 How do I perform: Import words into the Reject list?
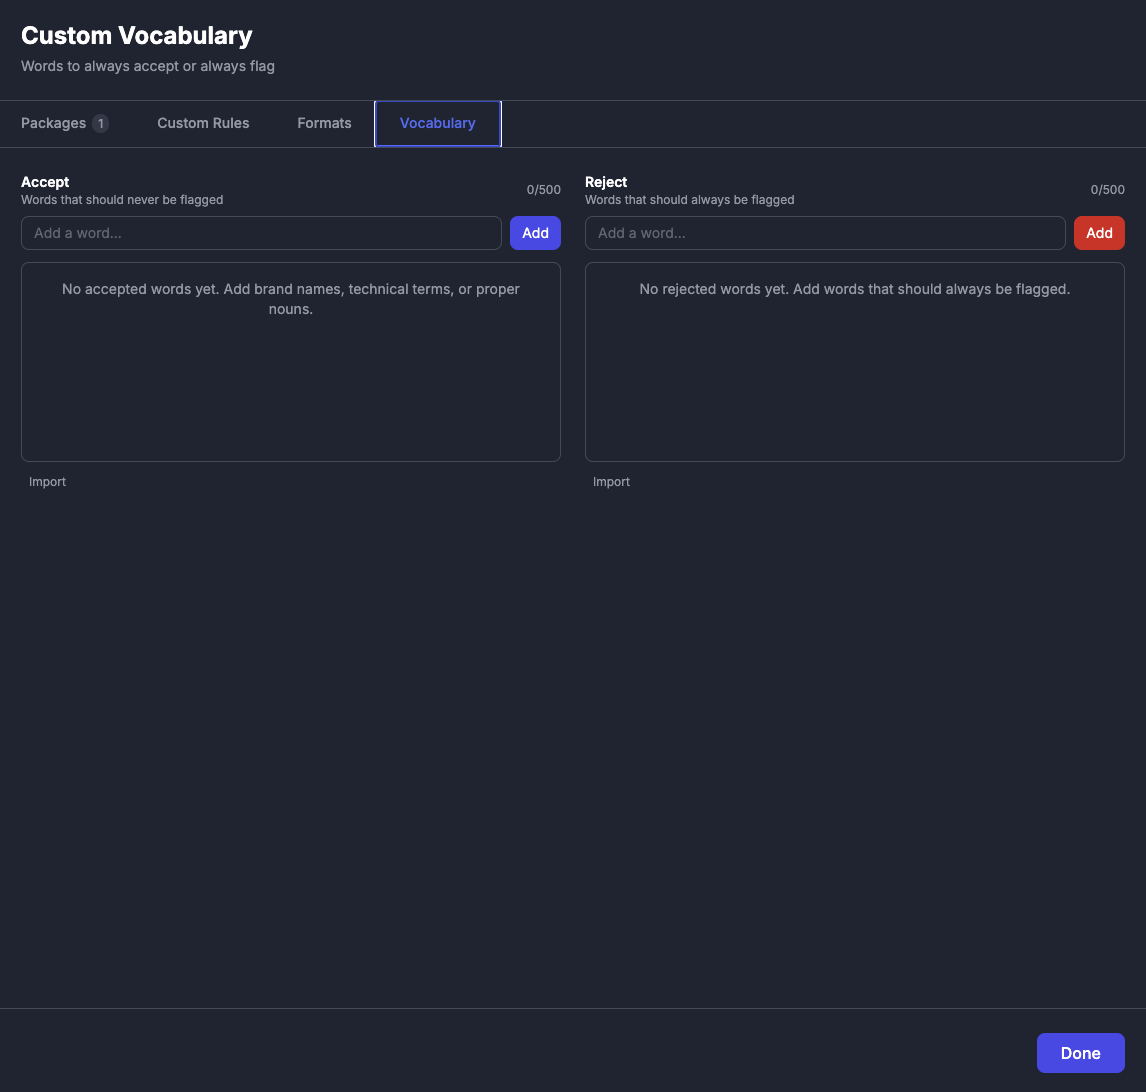(611, 482)
